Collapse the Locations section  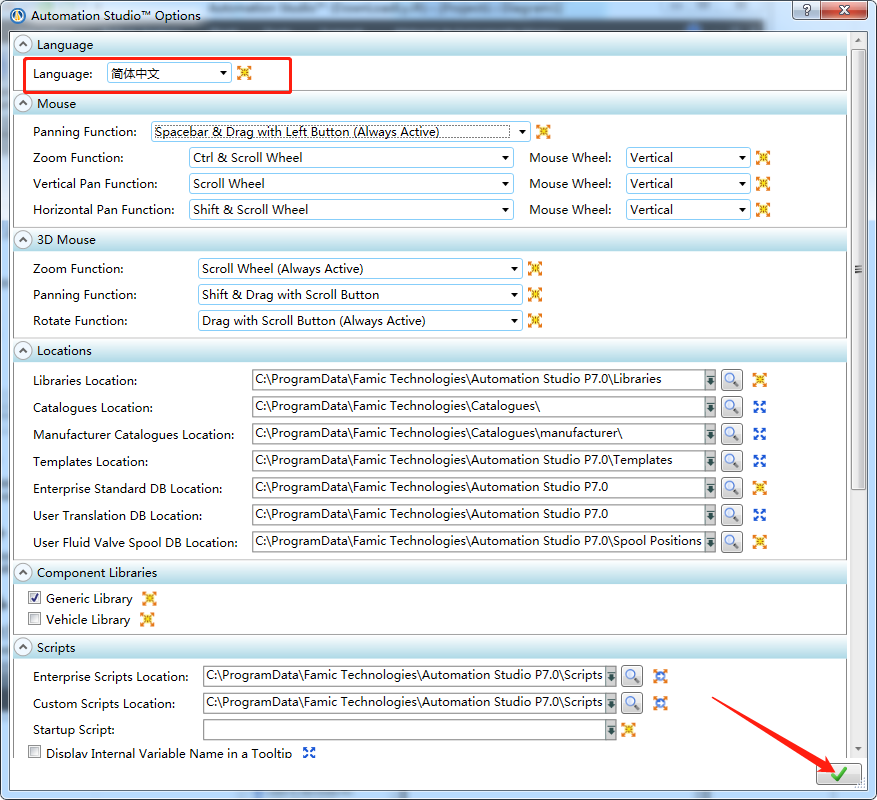23,351
